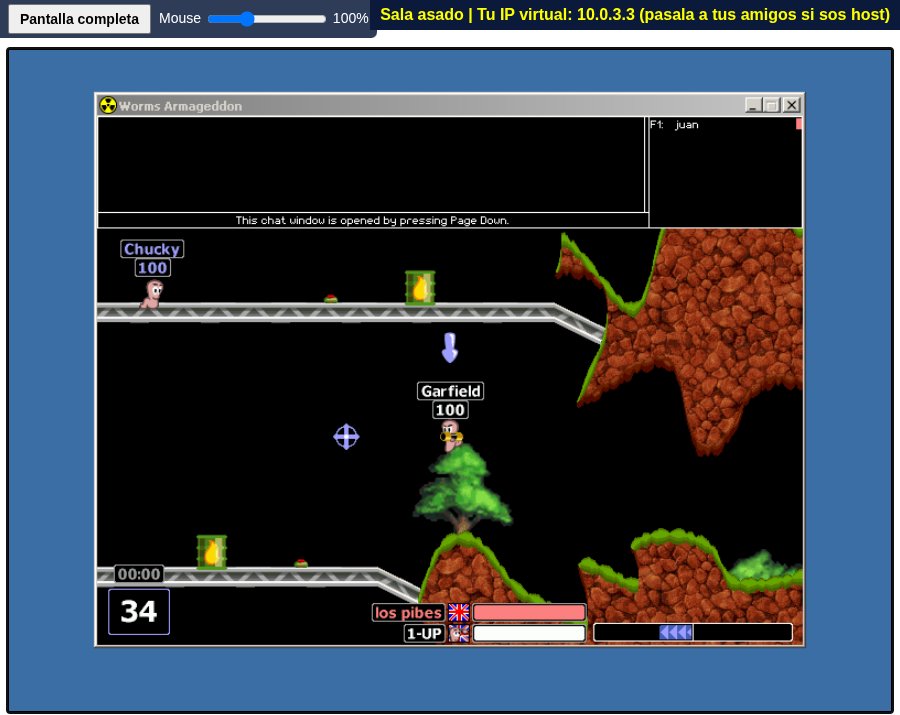
Task: Click the chat input line hint text
Action: coord(372,220)
